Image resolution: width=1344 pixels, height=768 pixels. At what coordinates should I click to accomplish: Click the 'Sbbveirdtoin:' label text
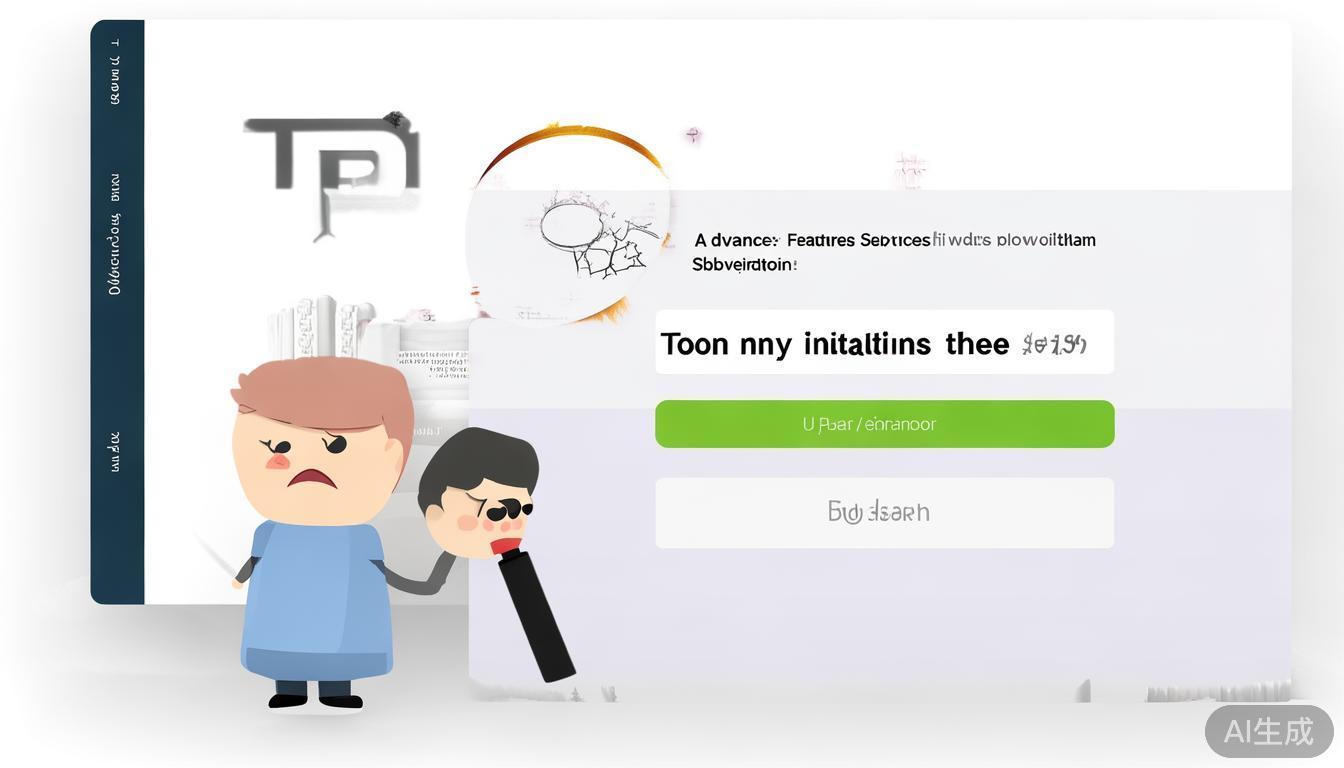pyautogui.click(x=744, y=265)
